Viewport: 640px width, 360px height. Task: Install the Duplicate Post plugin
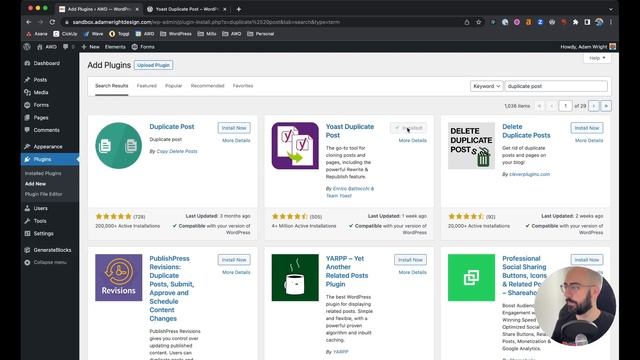234,128
